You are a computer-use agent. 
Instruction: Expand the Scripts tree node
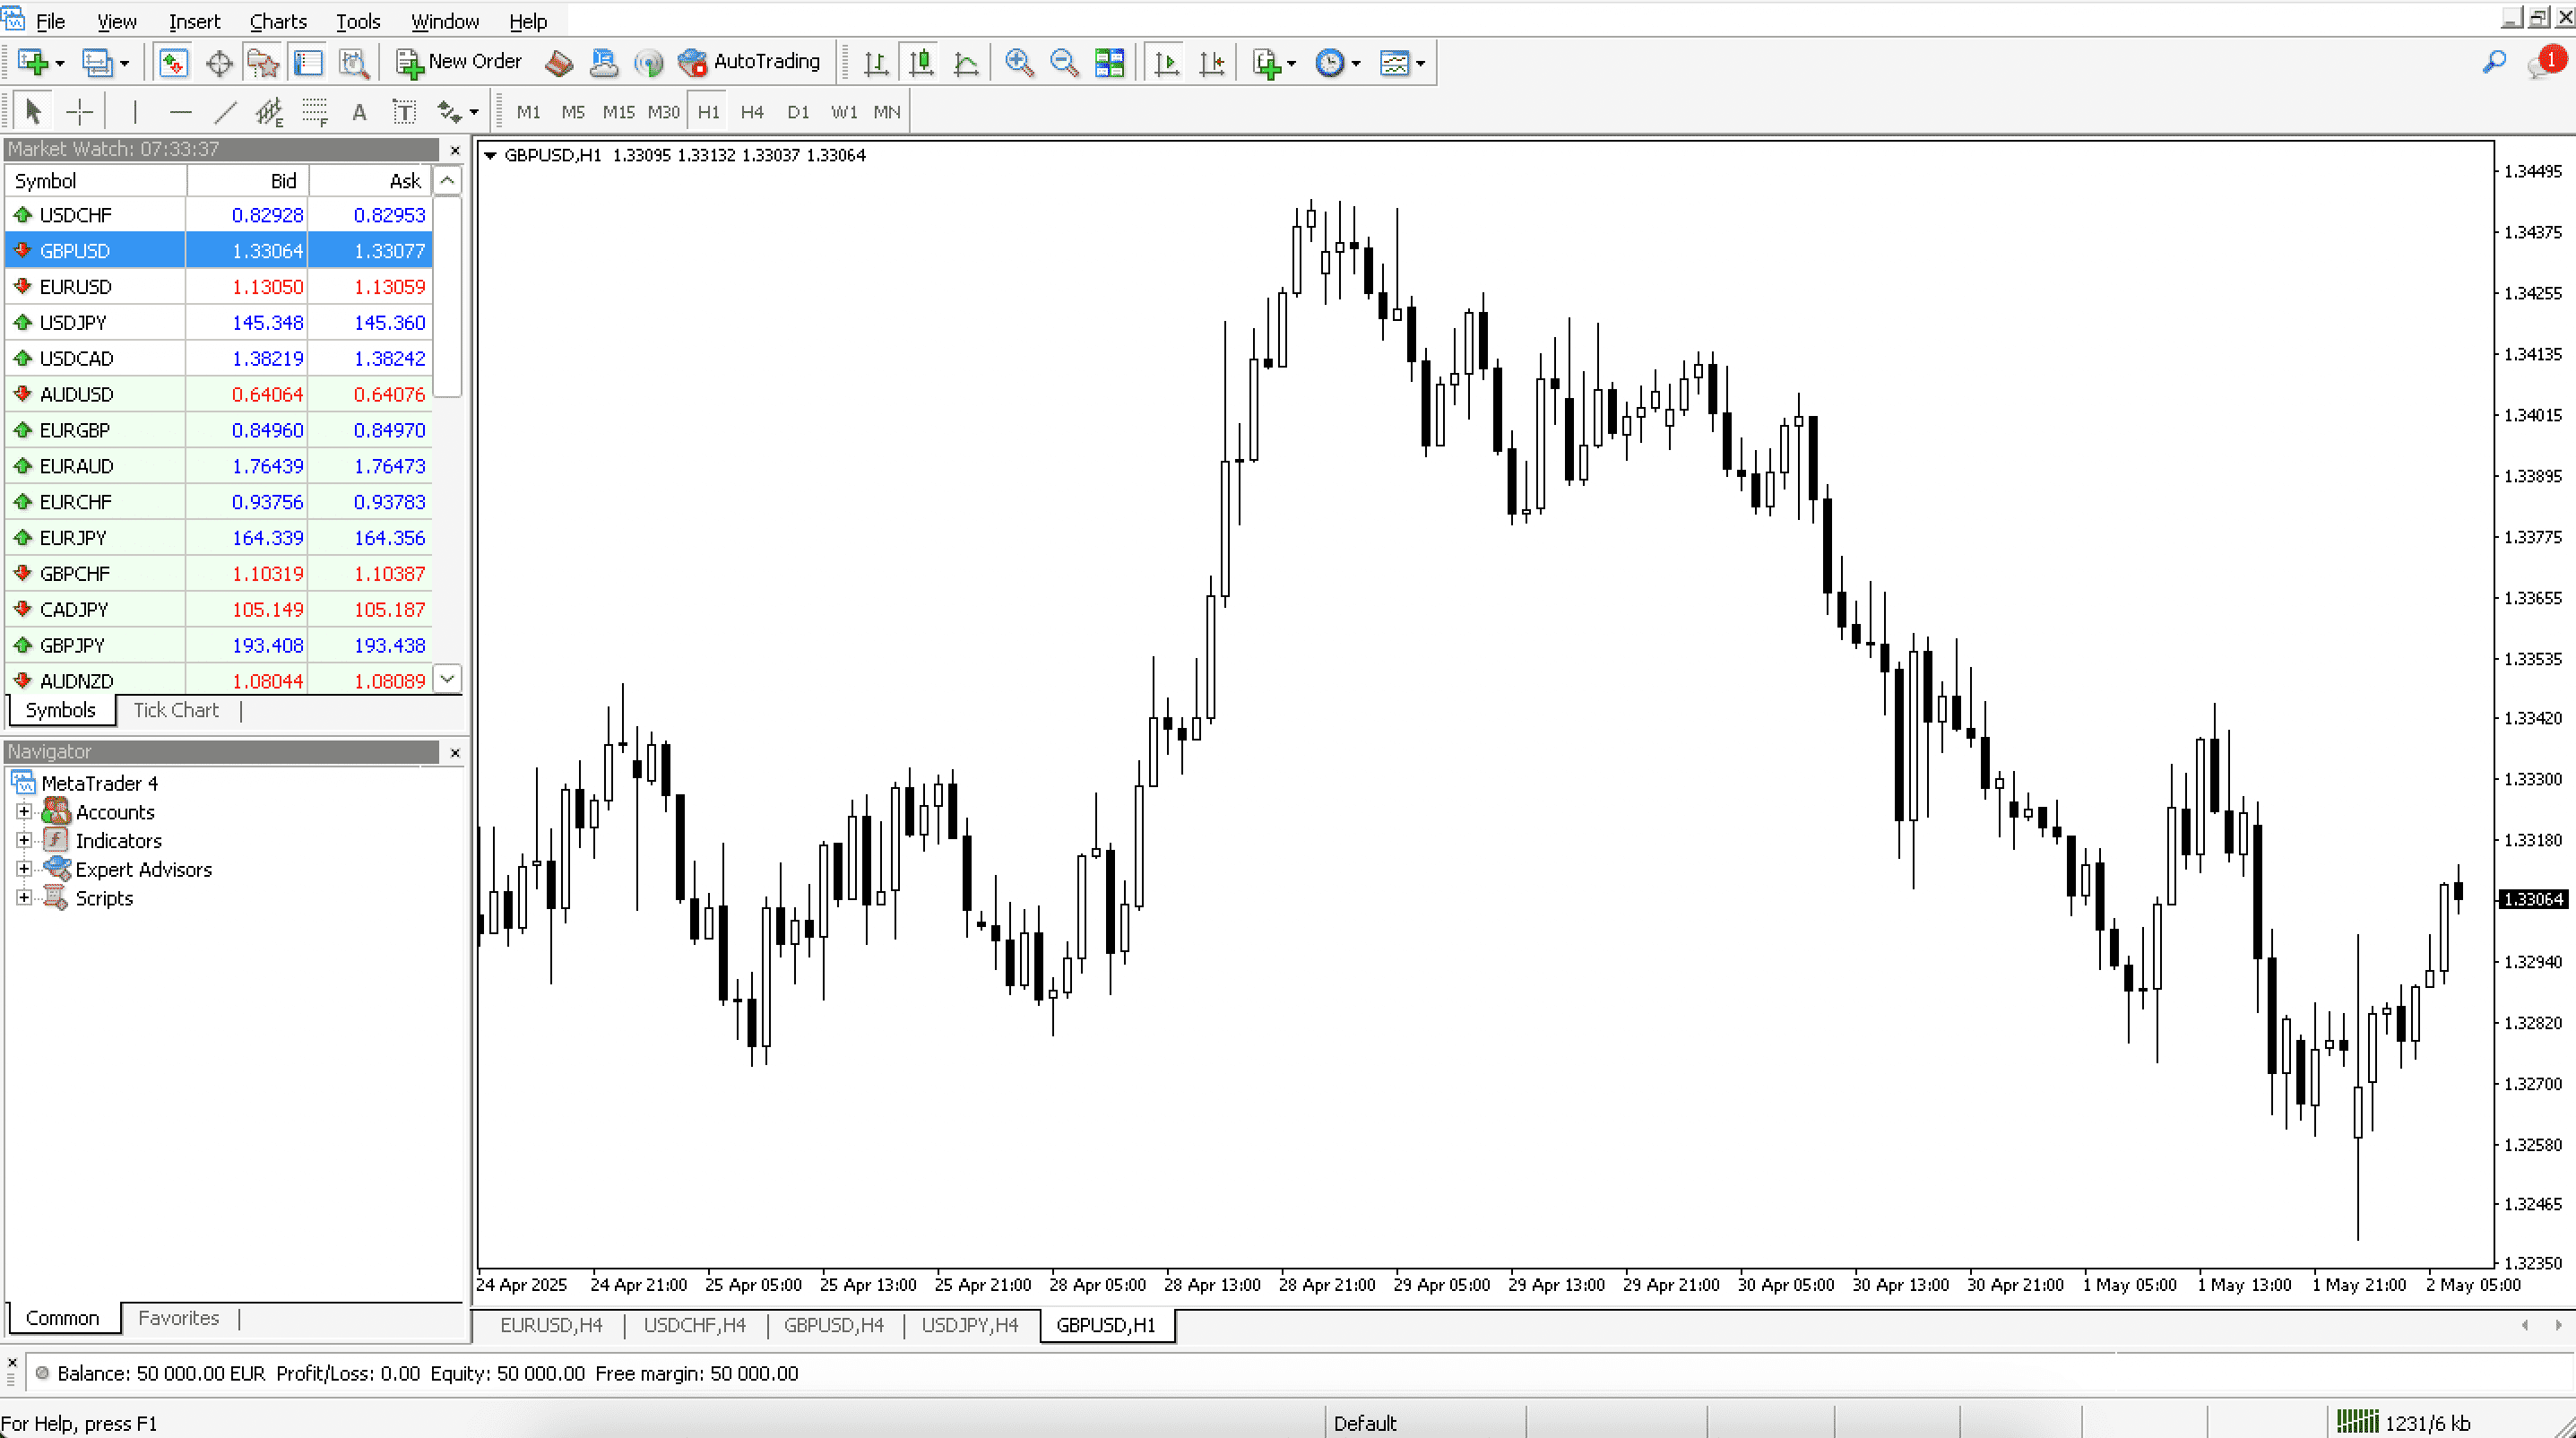tap(24, 898)
